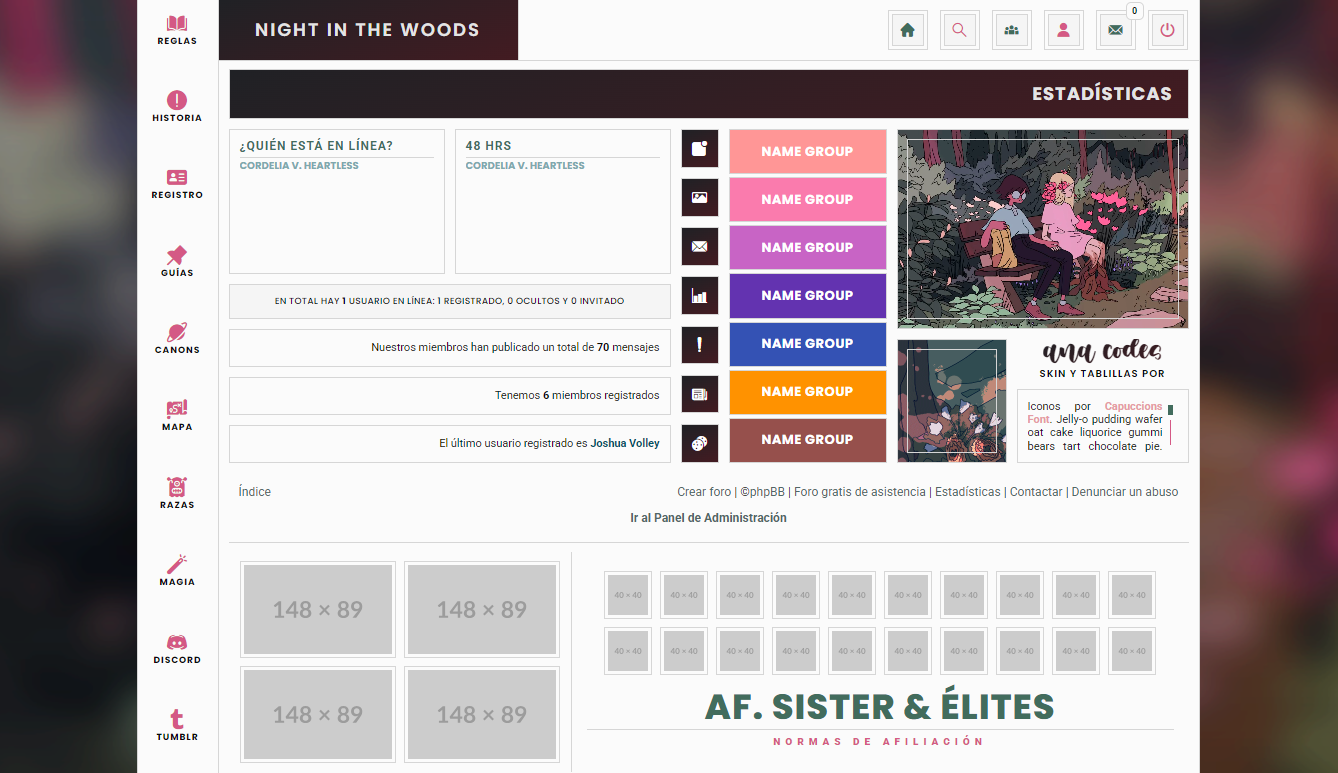Screen dimensions: 1338x773
Task: Click the Night in the Woods title
Action: (367, 30)
